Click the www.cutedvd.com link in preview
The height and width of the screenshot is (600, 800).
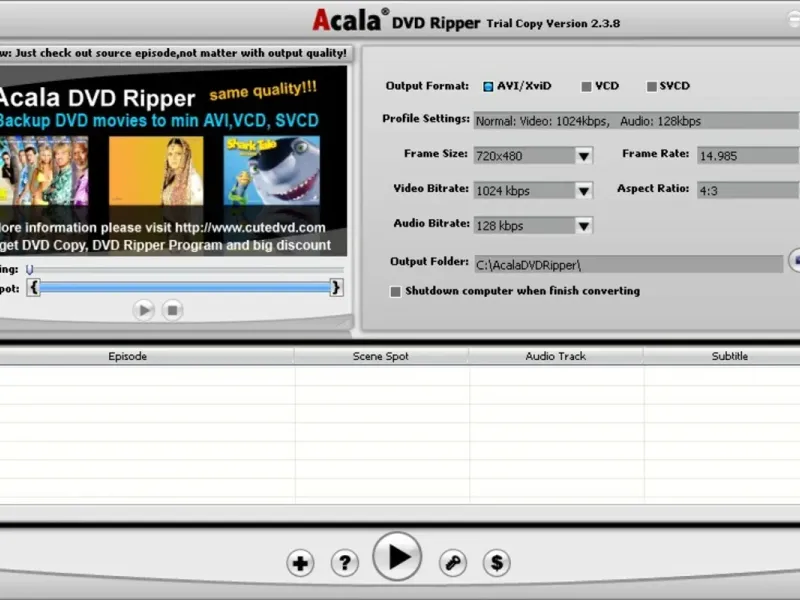[250, 228]
